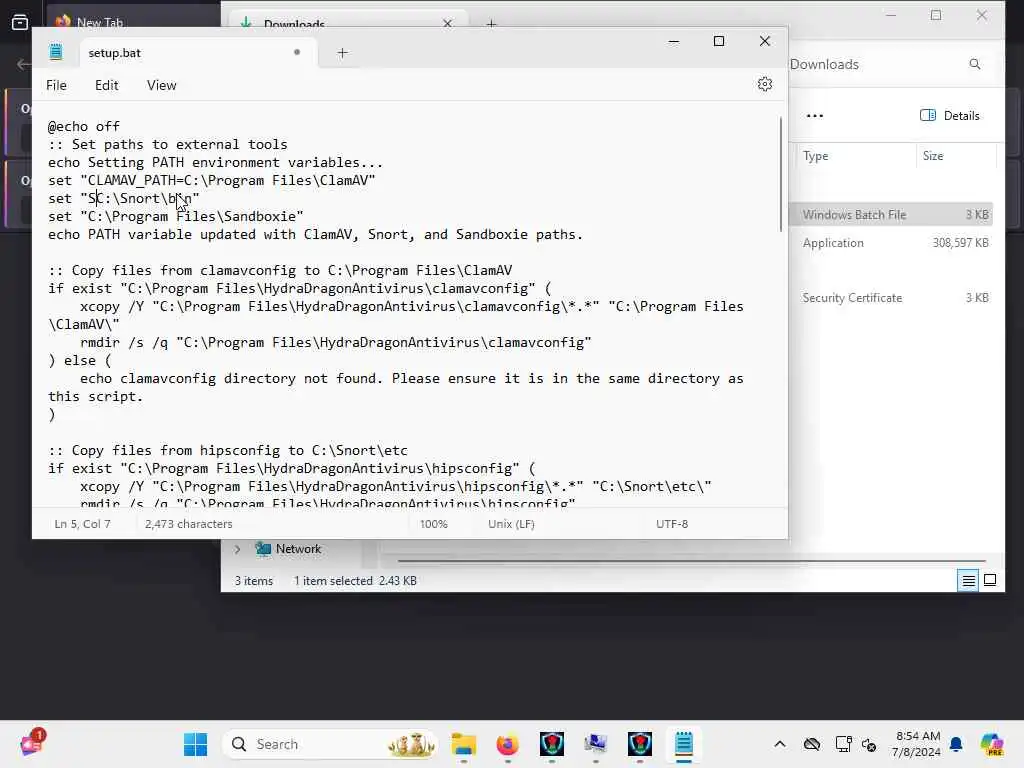
Task: Add a new tab in Notepad
Action: pos(342,53)
